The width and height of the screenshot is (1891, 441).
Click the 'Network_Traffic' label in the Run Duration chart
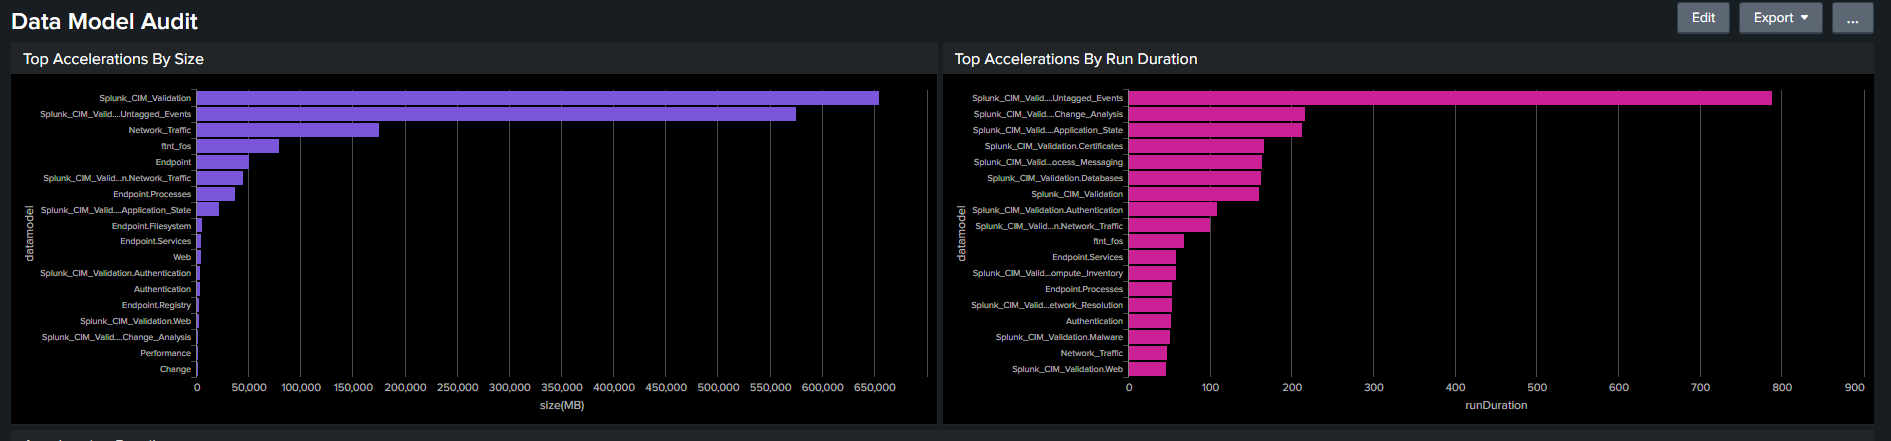coord(1091,353)
